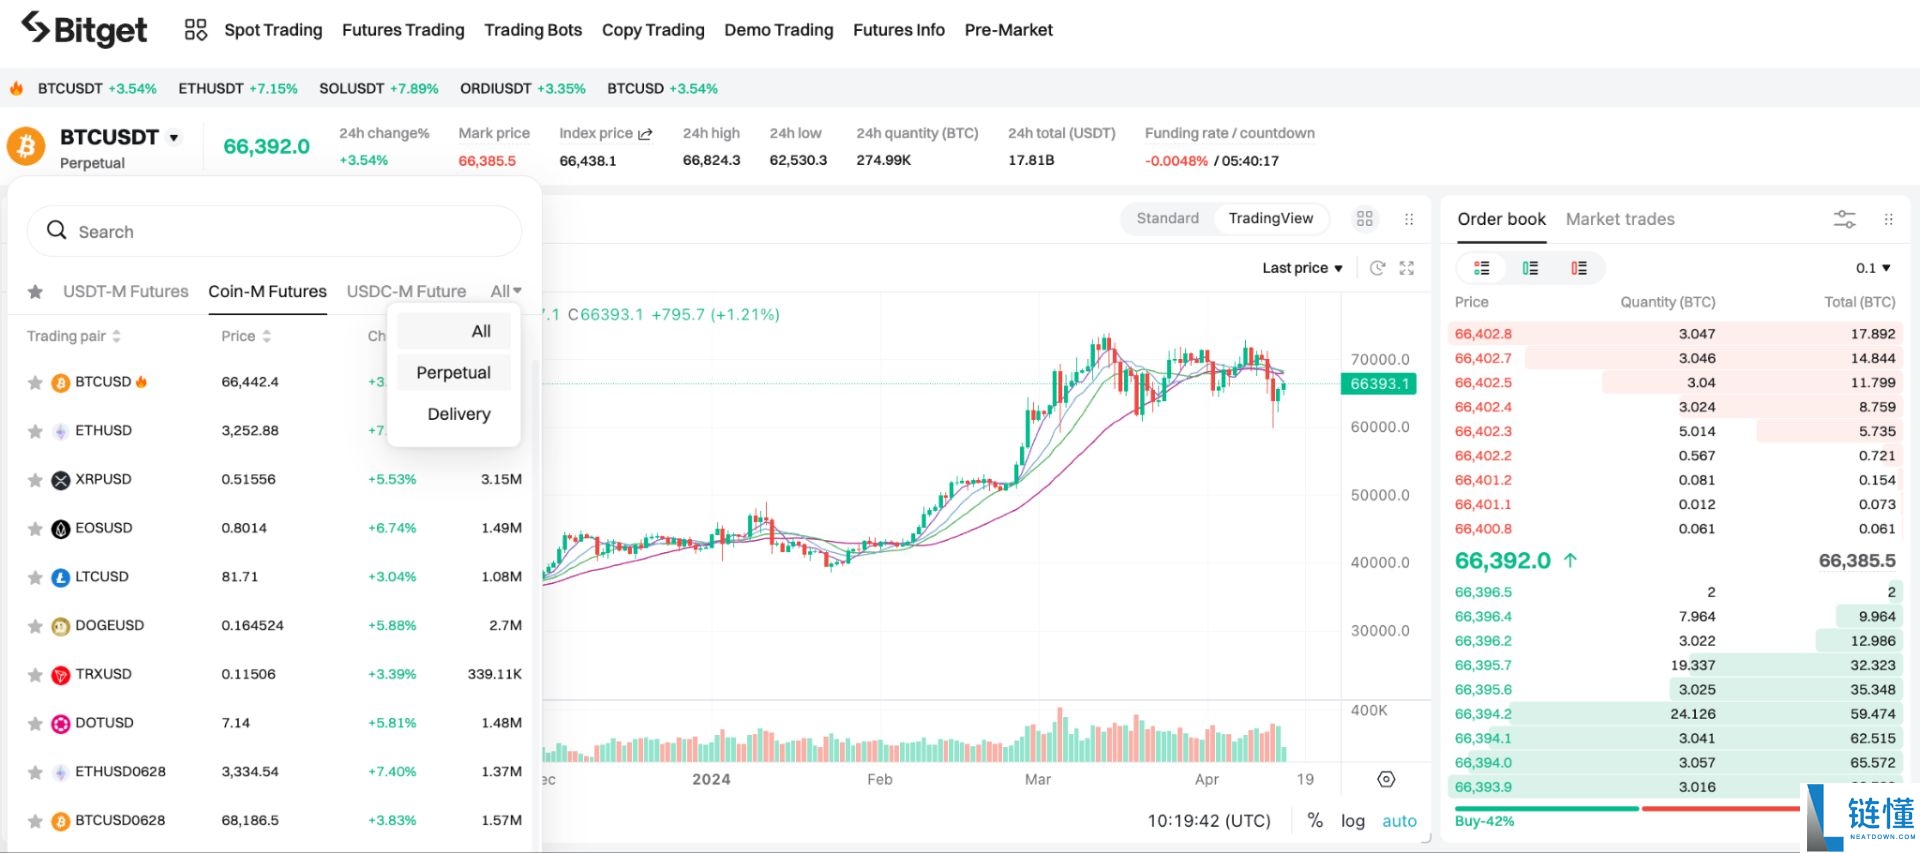The width and height of the screenshot is (1920, 853).
Task: Open Copy Trading page
Action: [x=653, y=30]
